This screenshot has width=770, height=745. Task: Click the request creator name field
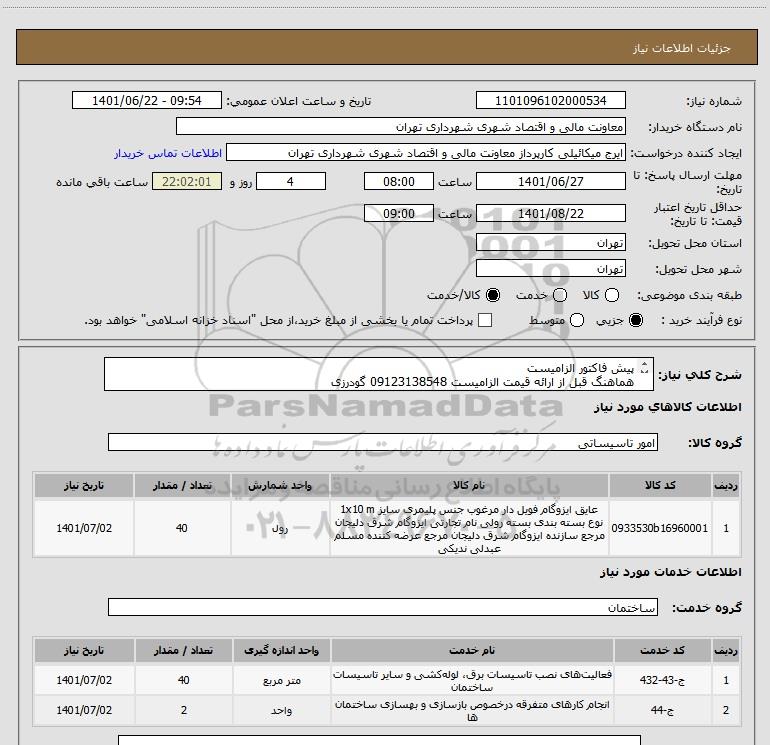[426, 152]
